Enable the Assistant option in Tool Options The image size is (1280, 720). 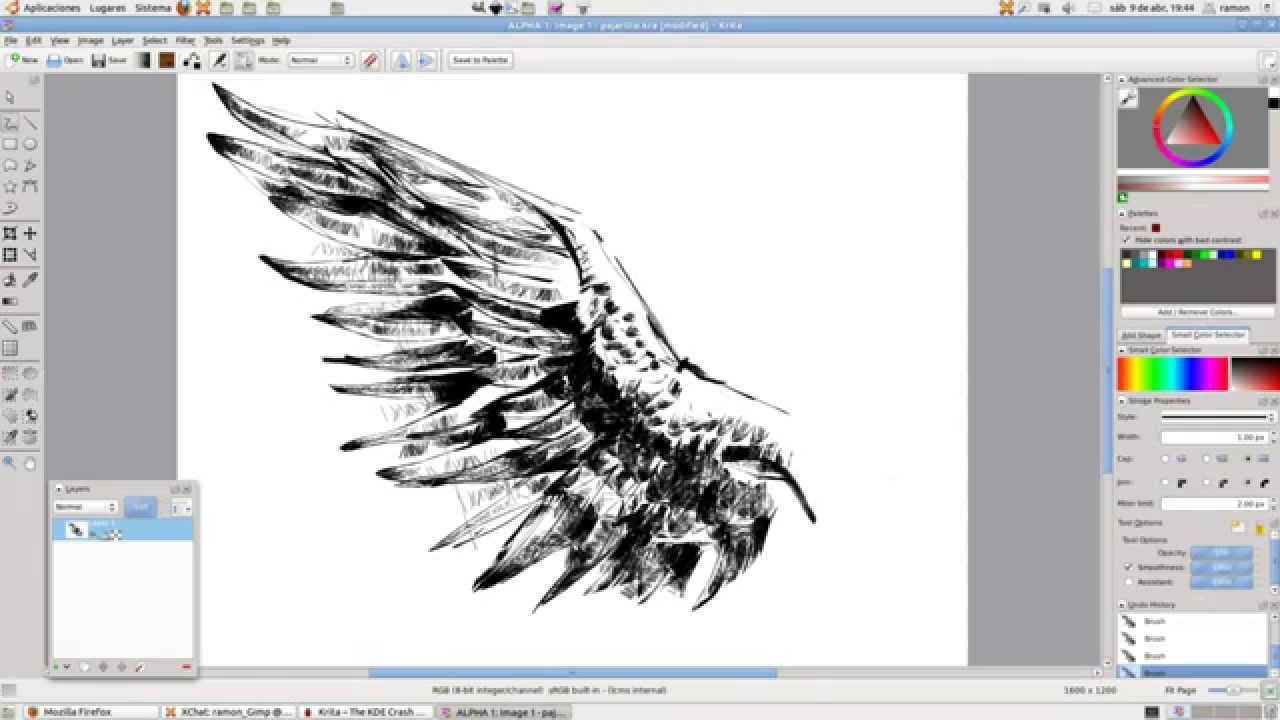pos(1128,580)
